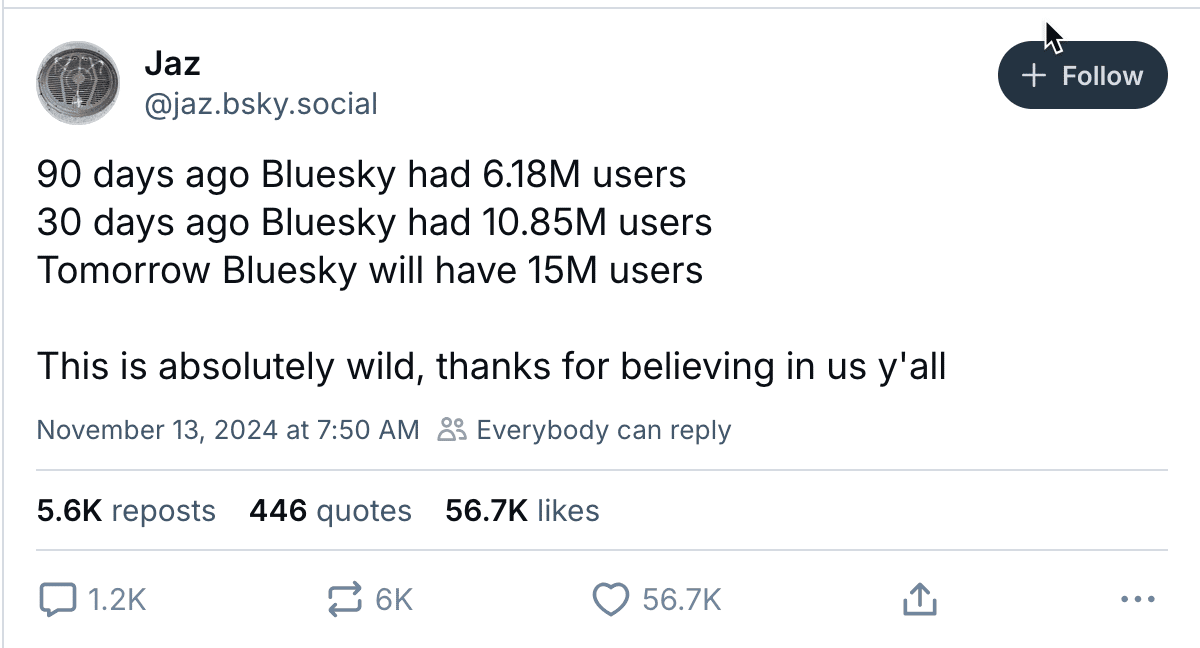Click the 1.2K reply count
This screenshot has height=648, width=1200.
click(x=117, y=600)
